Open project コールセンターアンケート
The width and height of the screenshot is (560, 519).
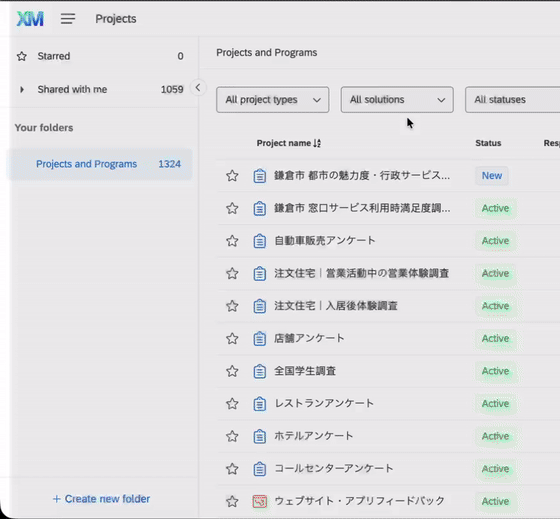334,469
